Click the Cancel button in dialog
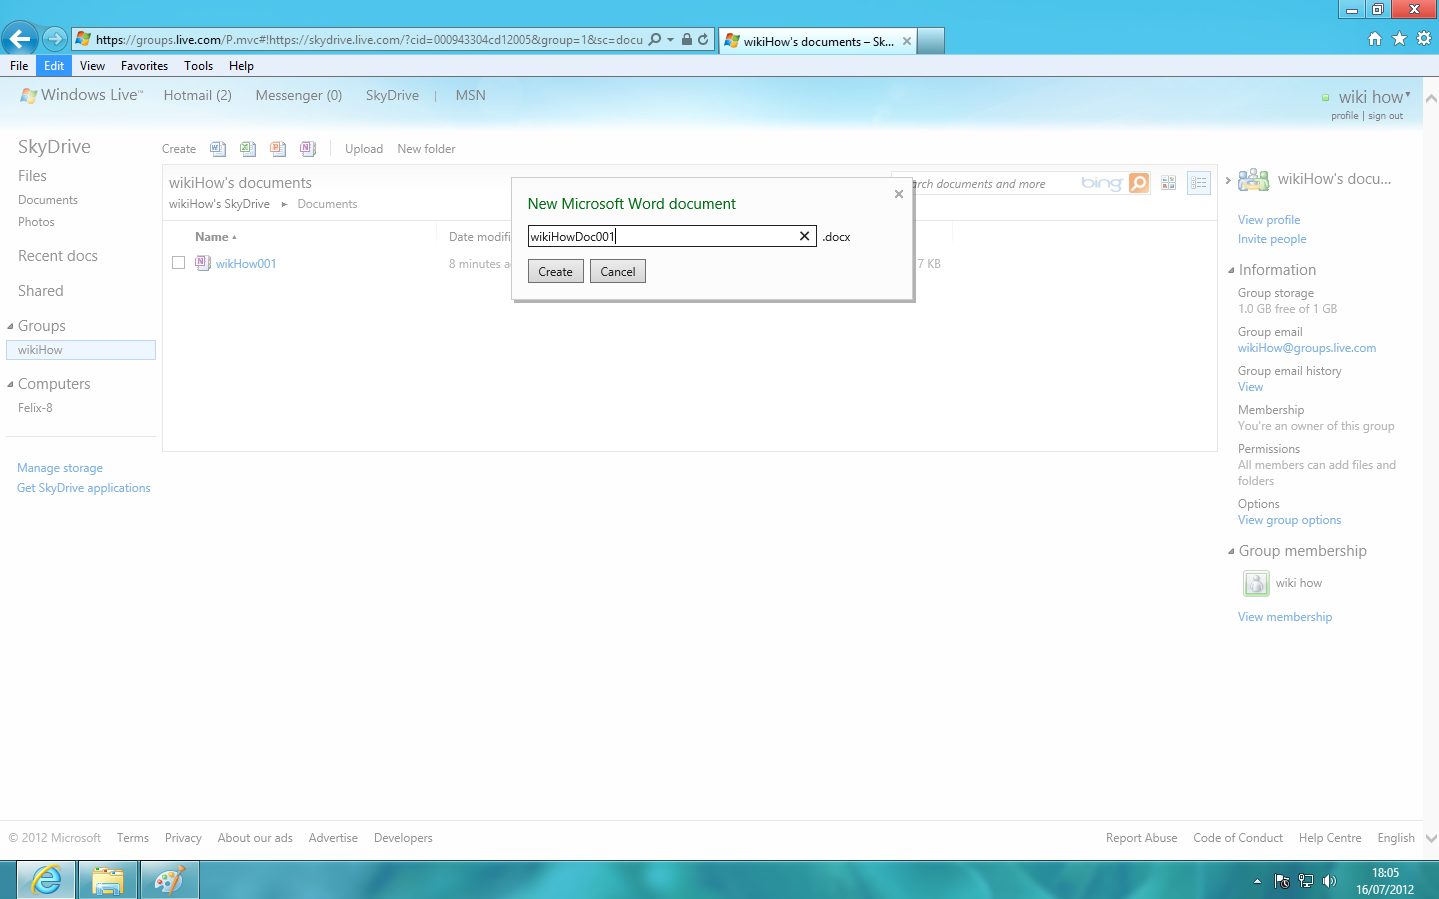This screenshot has height=899, width=1439. [x=618, y=271]
